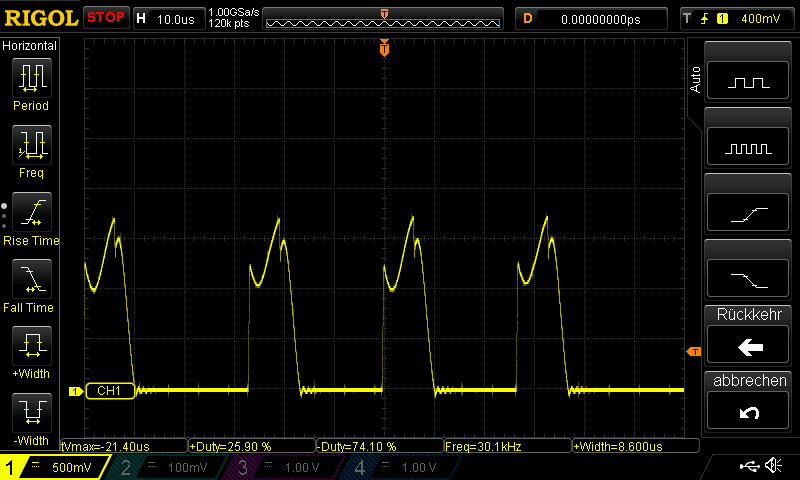This screenshot has width=800, height=480.
Task: Select channel 1 500mV scale tab
Action: click(55, 467)
